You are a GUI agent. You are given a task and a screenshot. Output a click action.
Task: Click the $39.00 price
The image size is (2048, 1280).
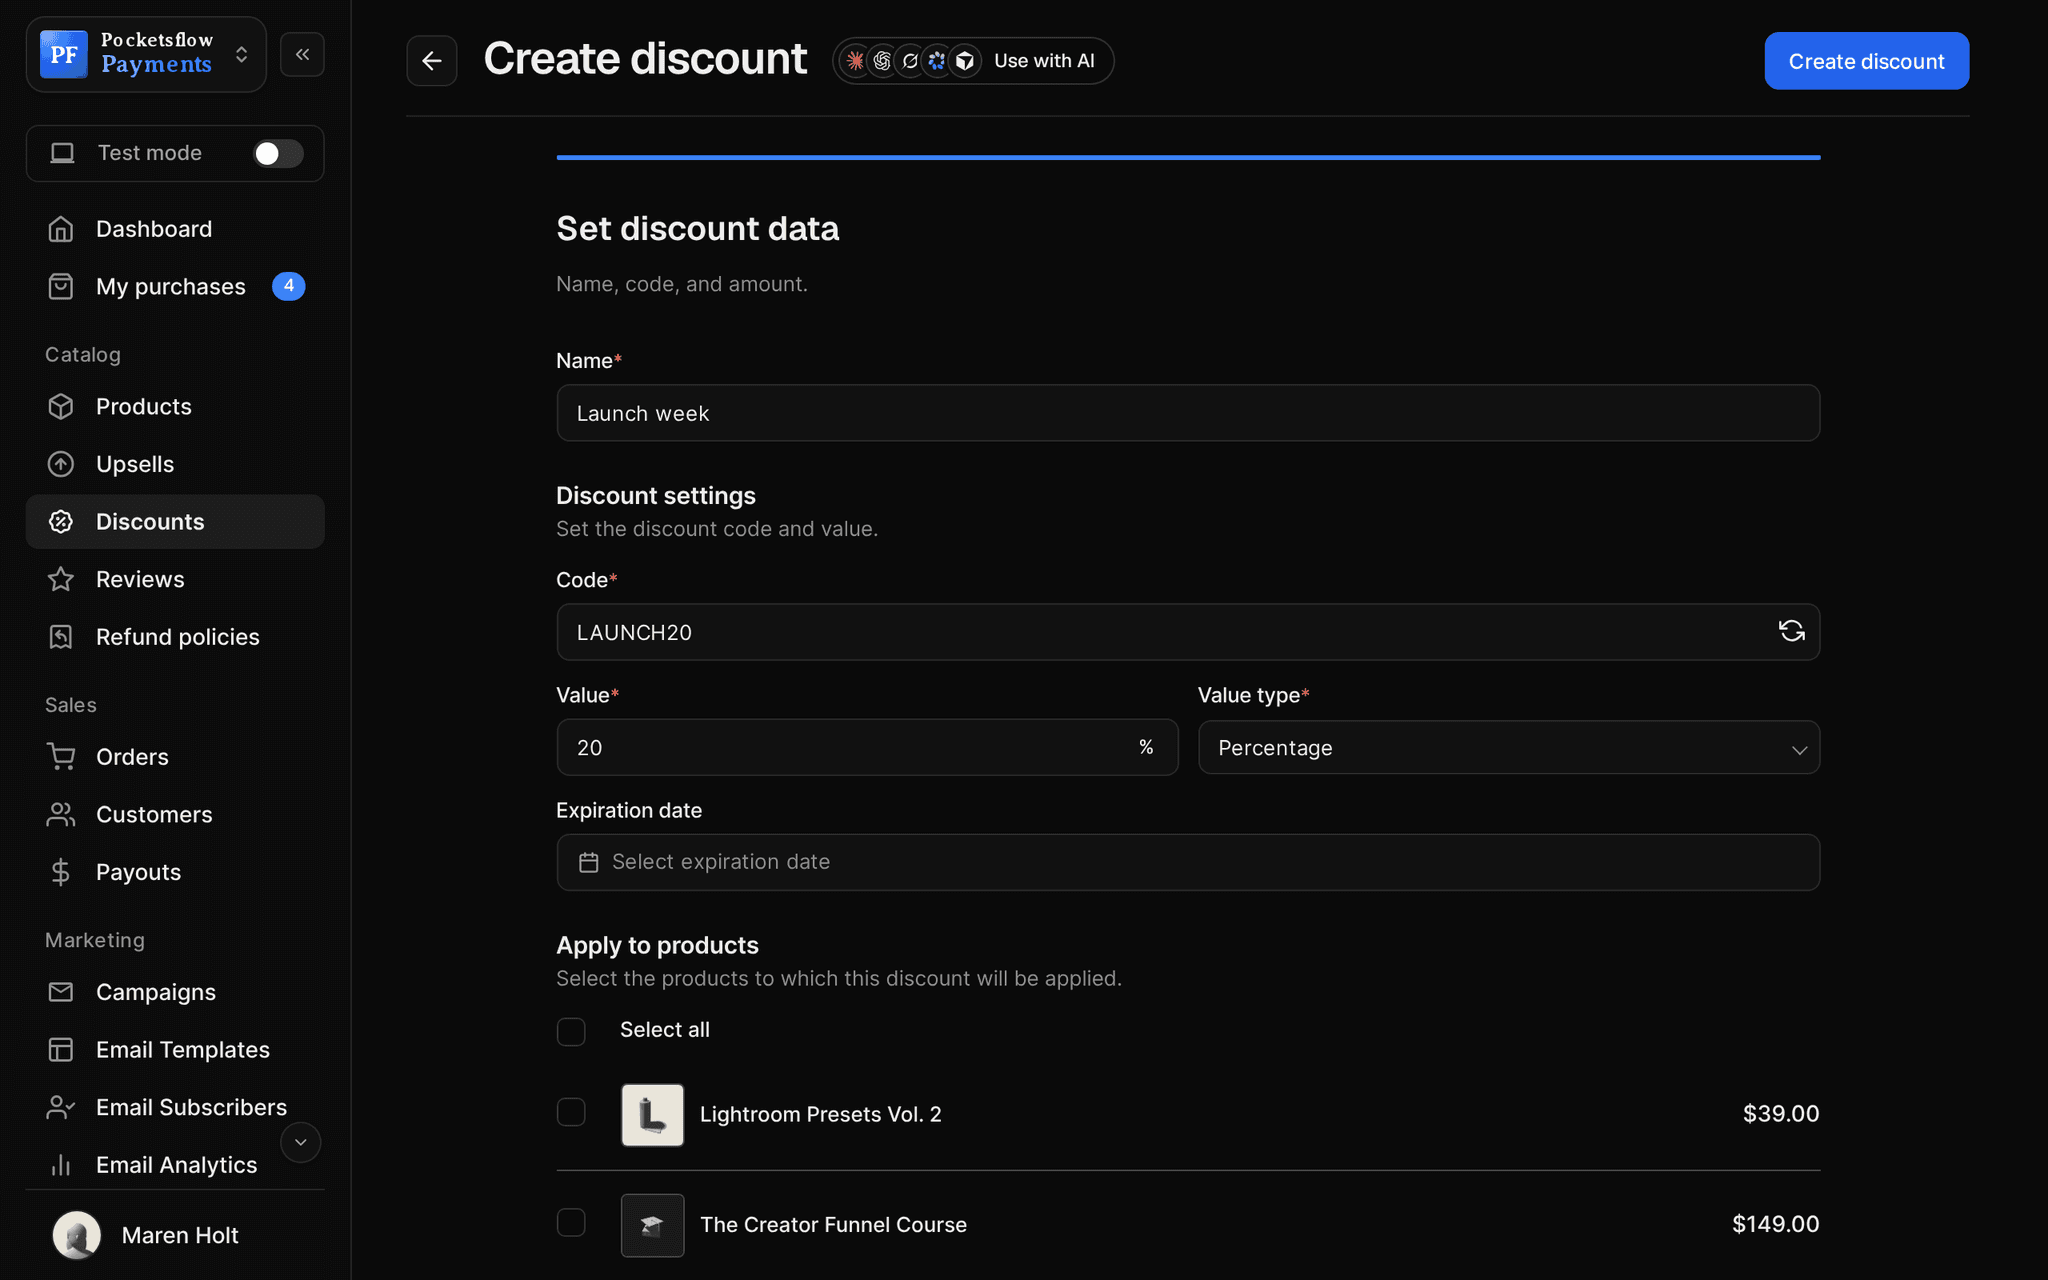[1780, 1114]
